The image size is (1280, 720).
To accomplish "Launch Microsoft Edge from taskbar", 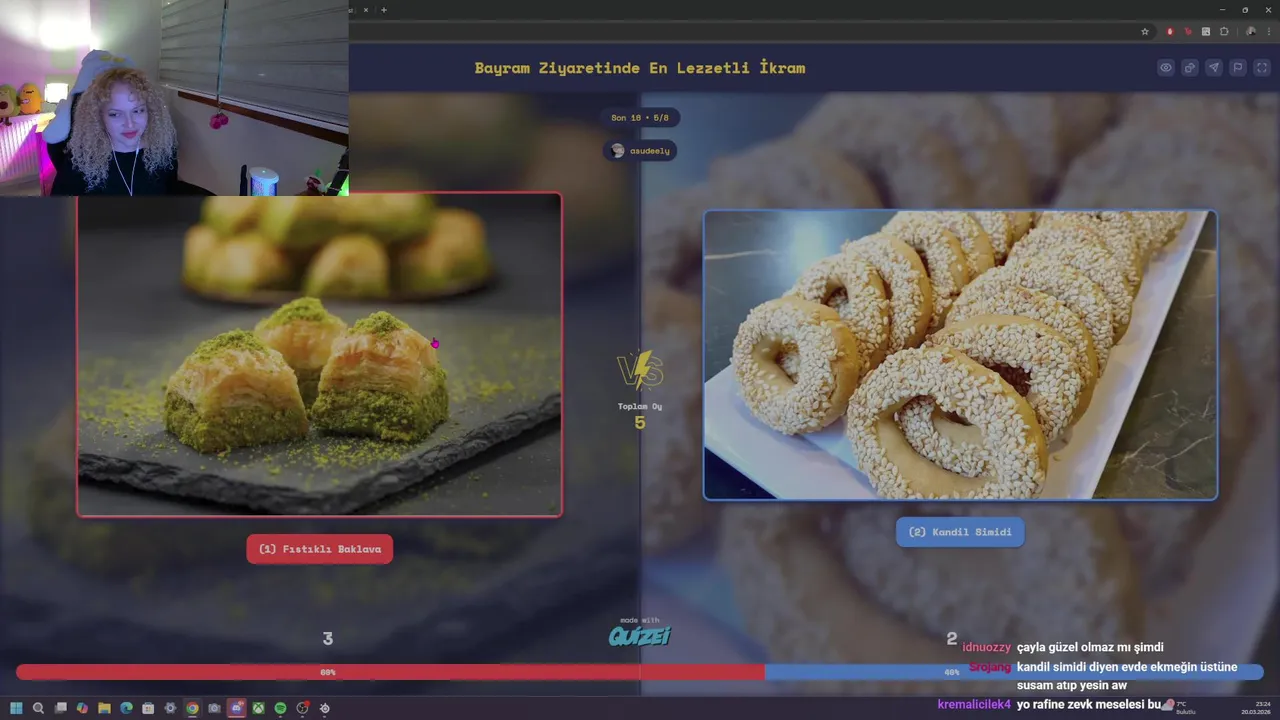I will click(126, 708).
